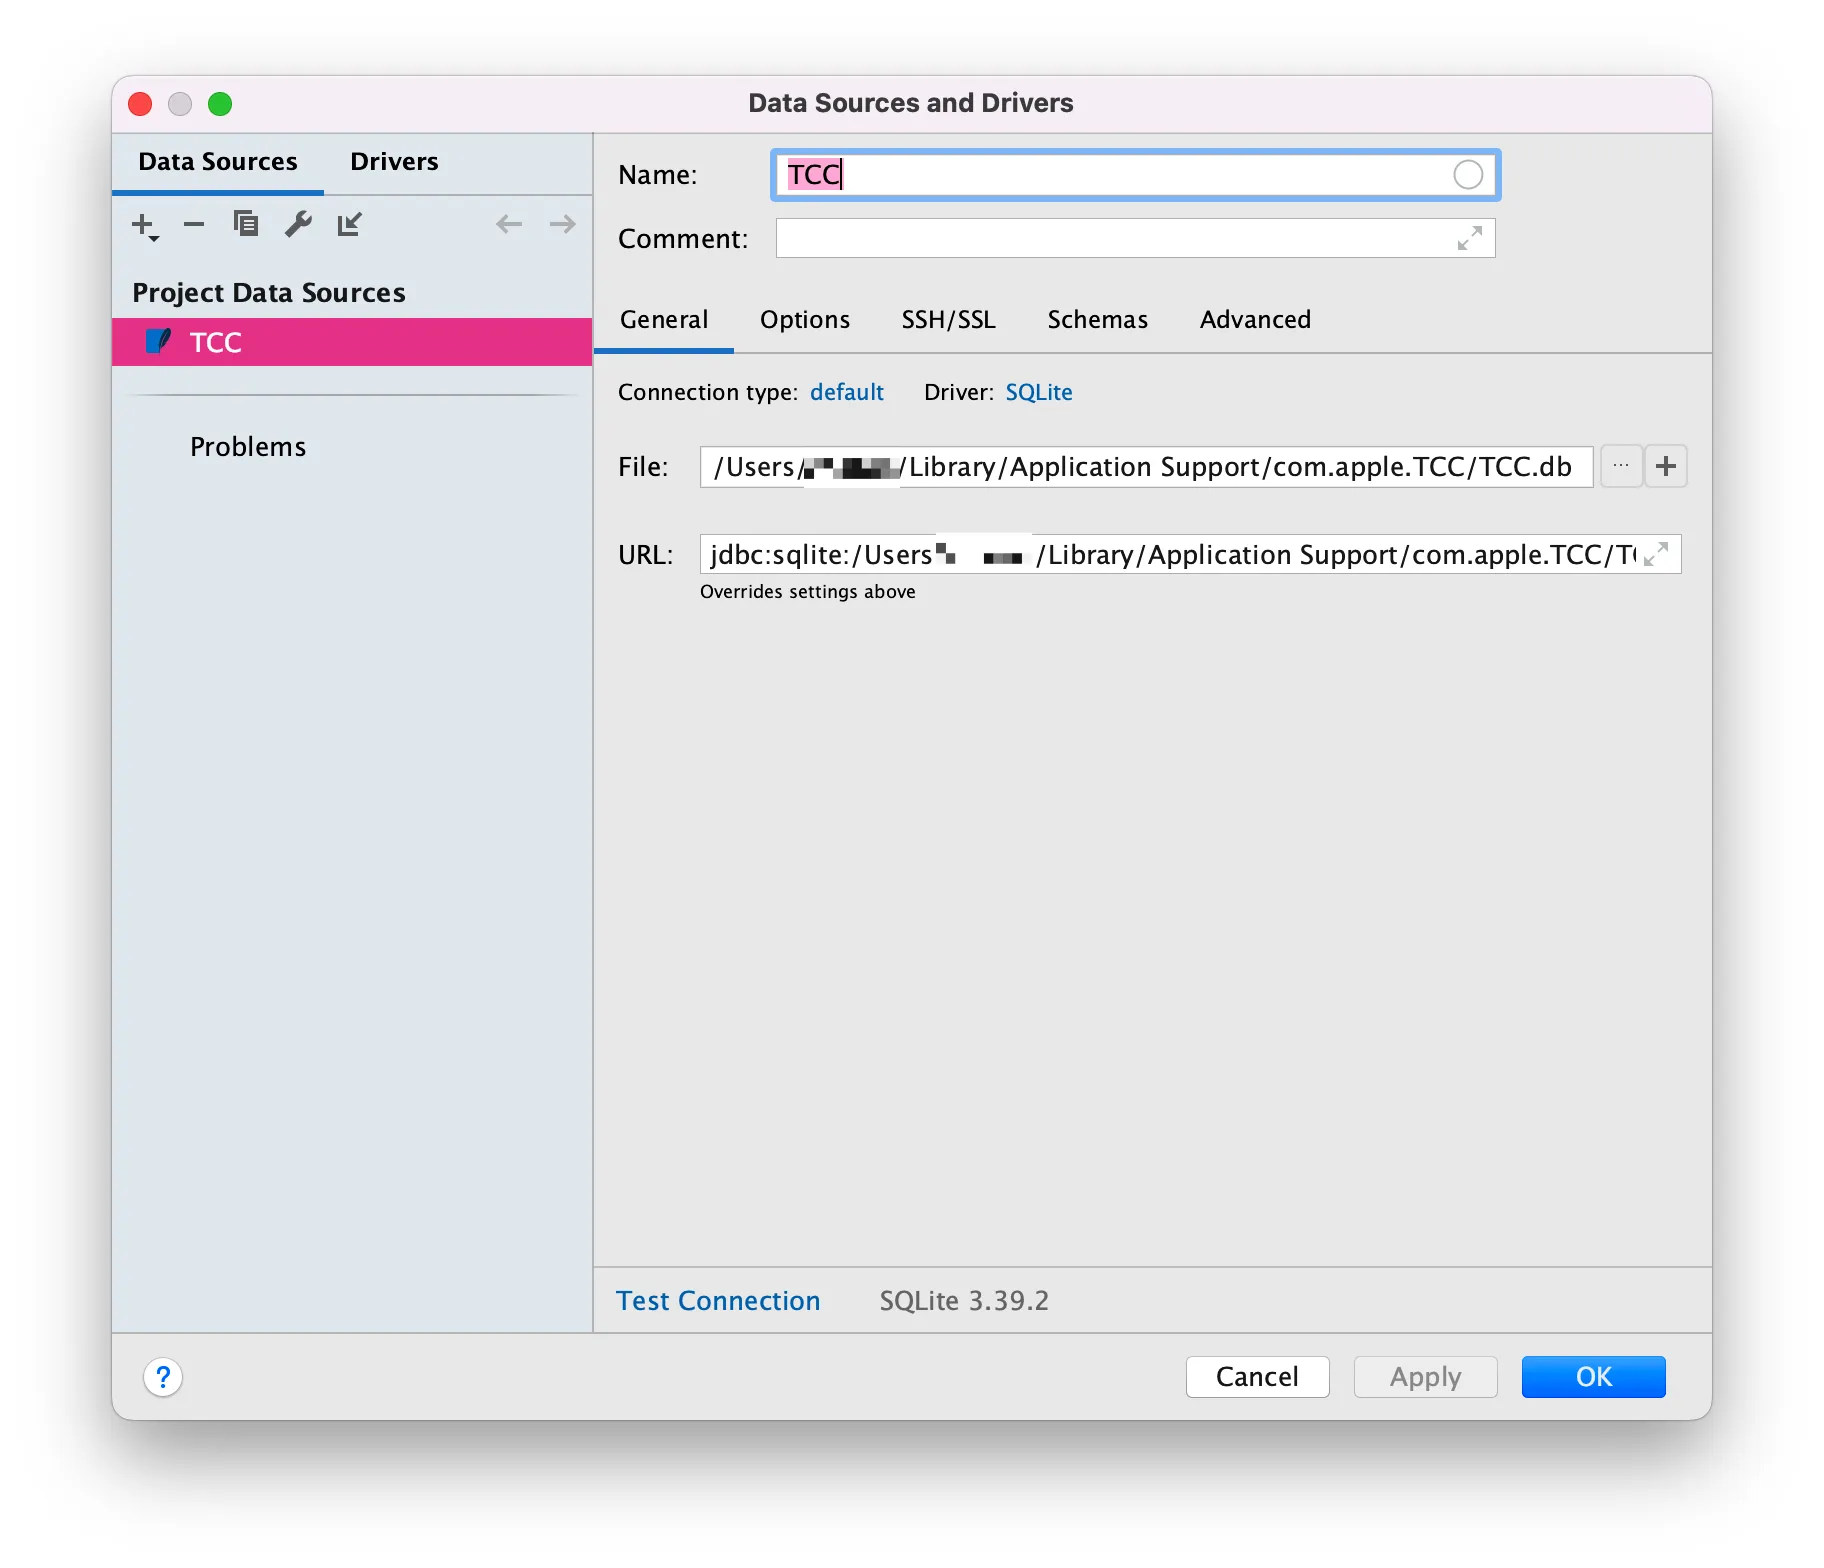Click plus button next to File path
Viewport: 1824px width, 1568px height.
coord(1666,466)
